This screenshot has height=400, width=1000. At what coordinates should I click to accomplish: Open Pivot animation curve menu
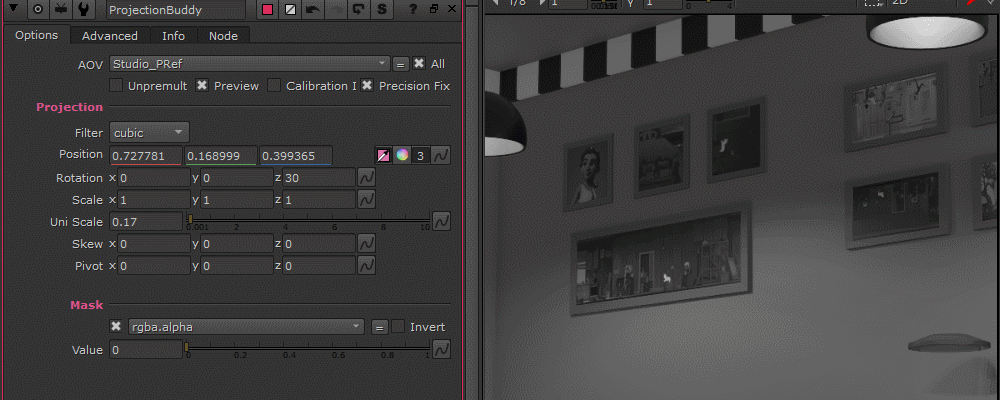pyautogui.click(x=367, y=265)
